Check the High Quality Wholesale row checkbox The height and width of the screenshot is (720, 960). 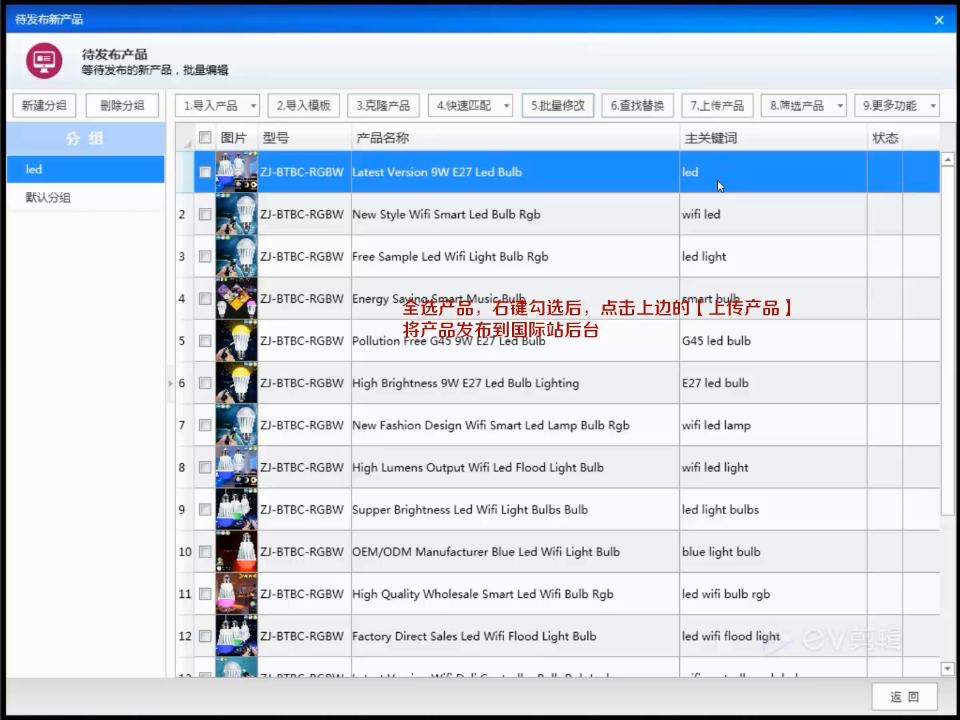coord(205,594)
